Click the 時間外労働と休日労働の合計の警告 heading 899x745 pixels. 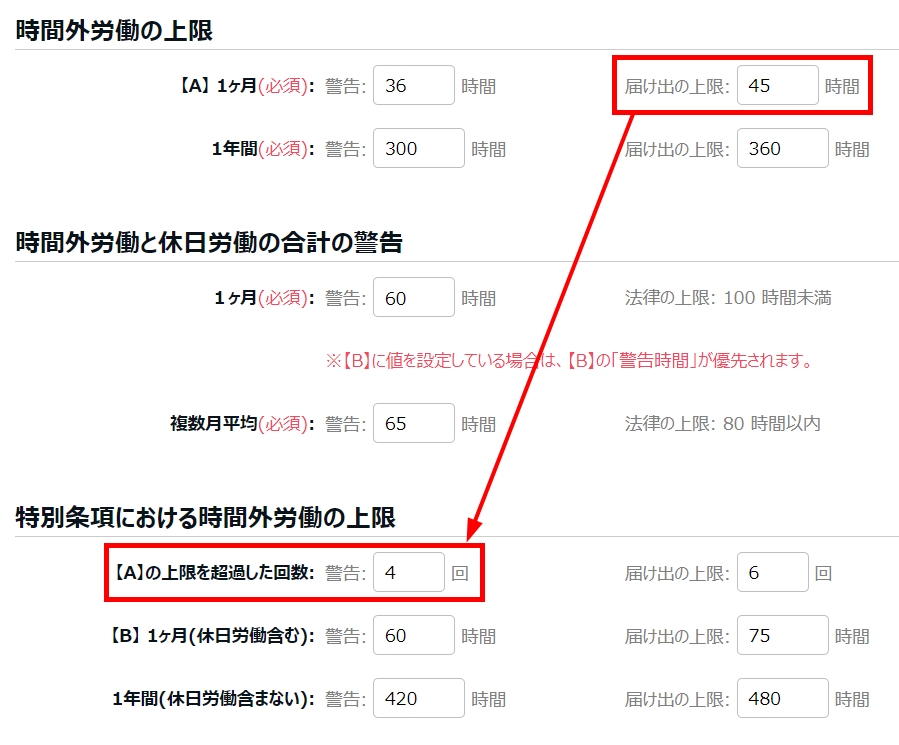(x=209, y=242)
